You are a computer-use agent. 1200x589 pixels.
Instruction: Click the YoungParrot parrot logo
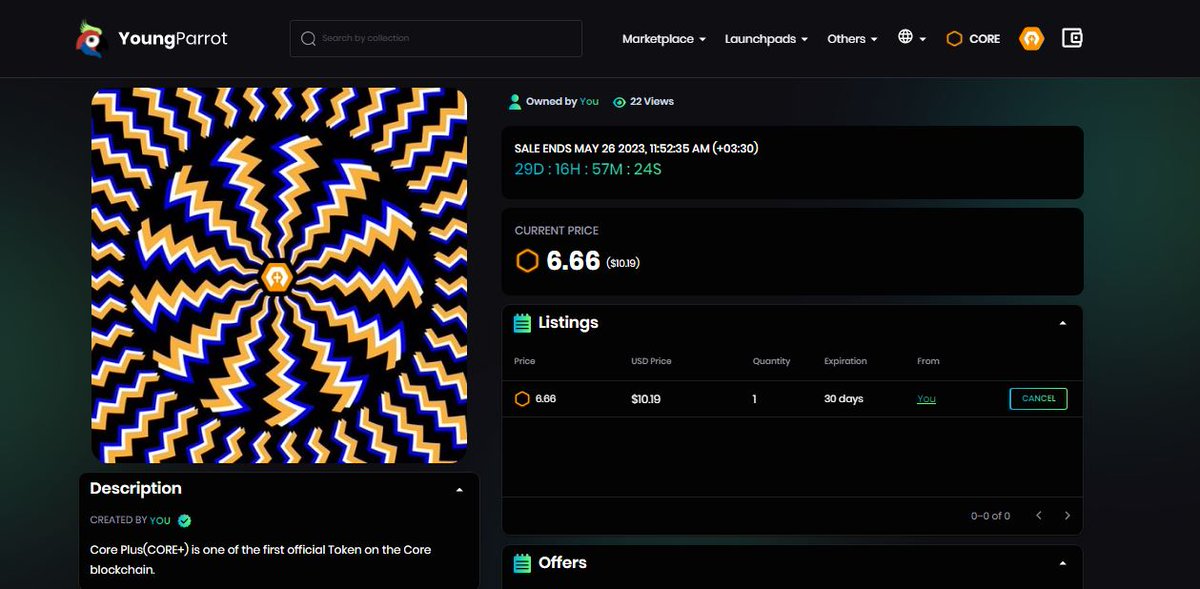[x=91, y=38]
